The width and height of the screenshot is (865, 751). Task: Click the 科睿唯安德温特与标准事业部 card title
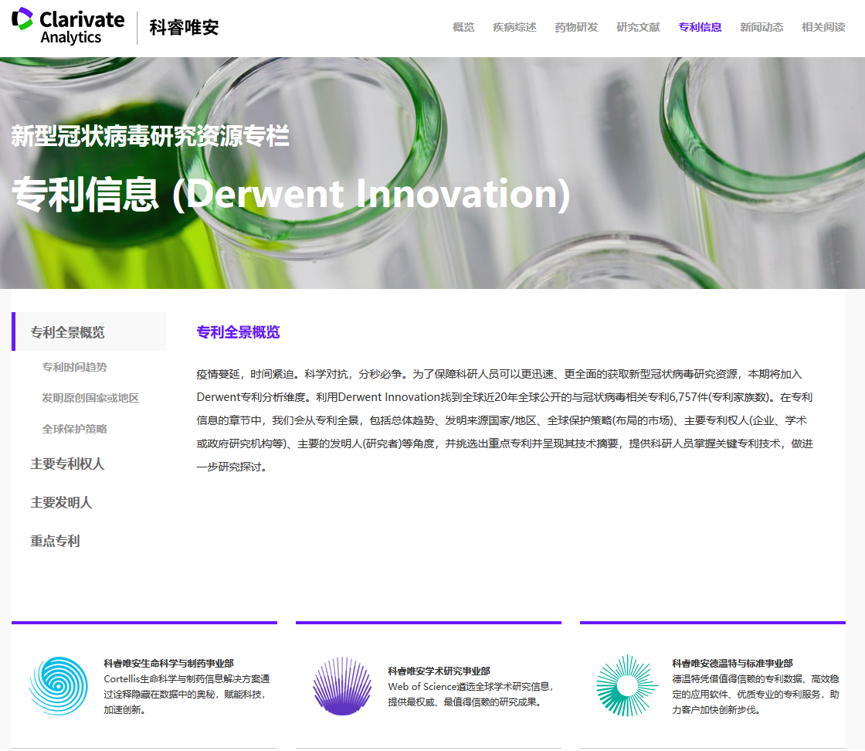pos(733,663)
